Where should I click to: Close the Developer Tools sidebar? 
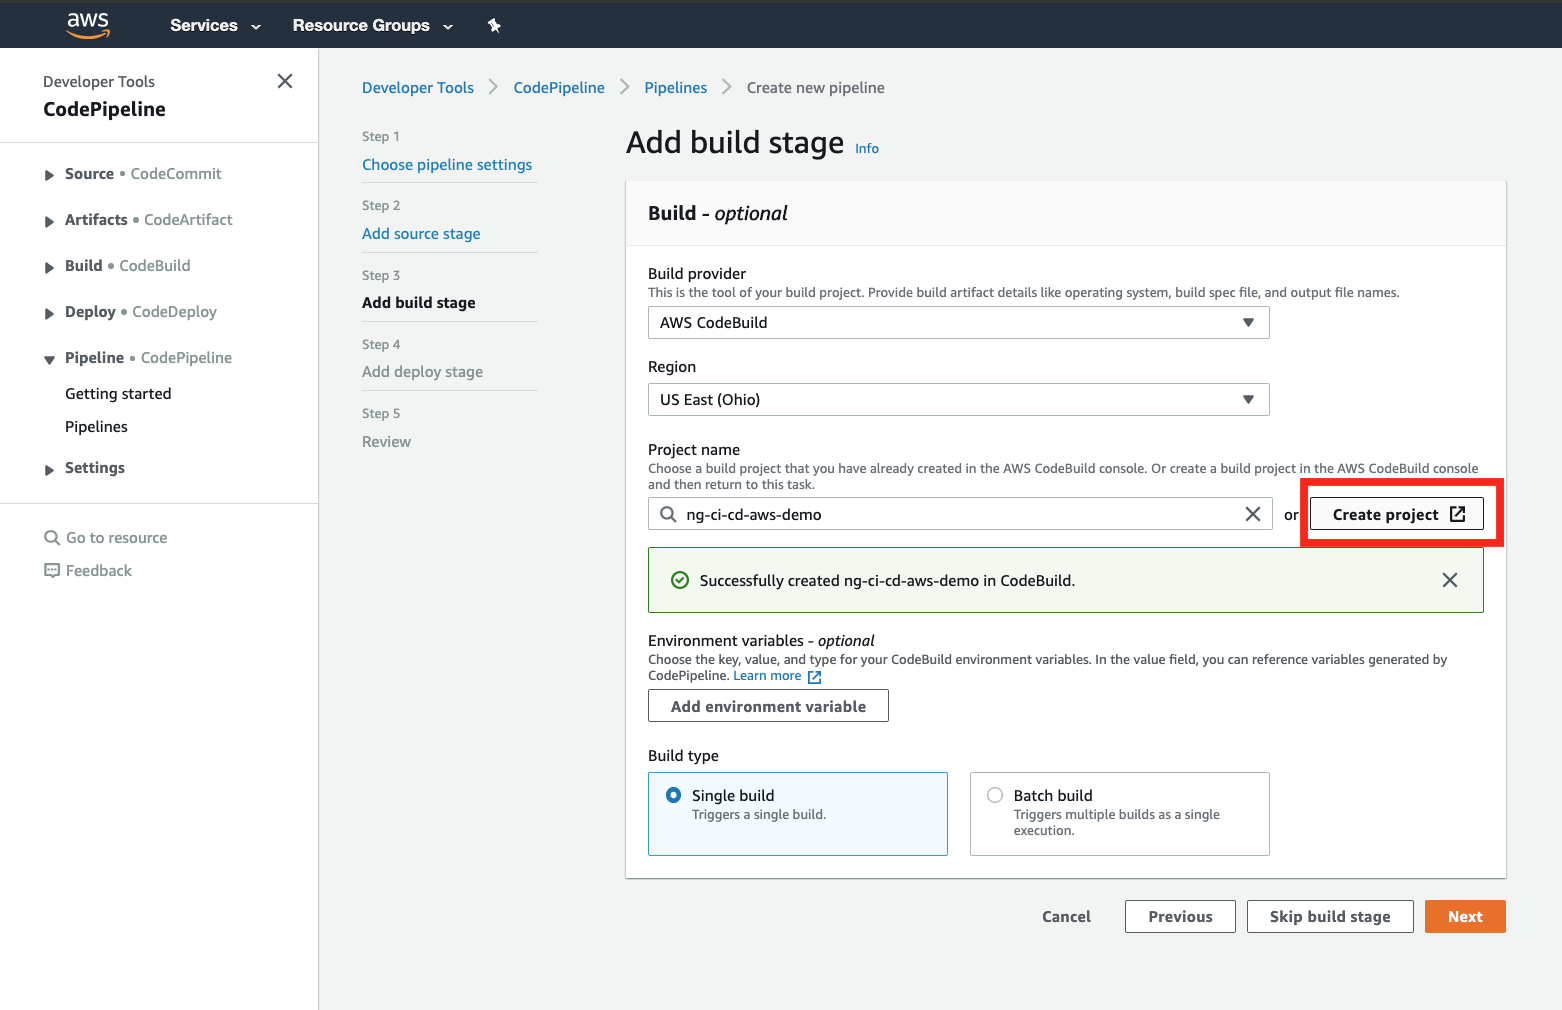(285, 81)
